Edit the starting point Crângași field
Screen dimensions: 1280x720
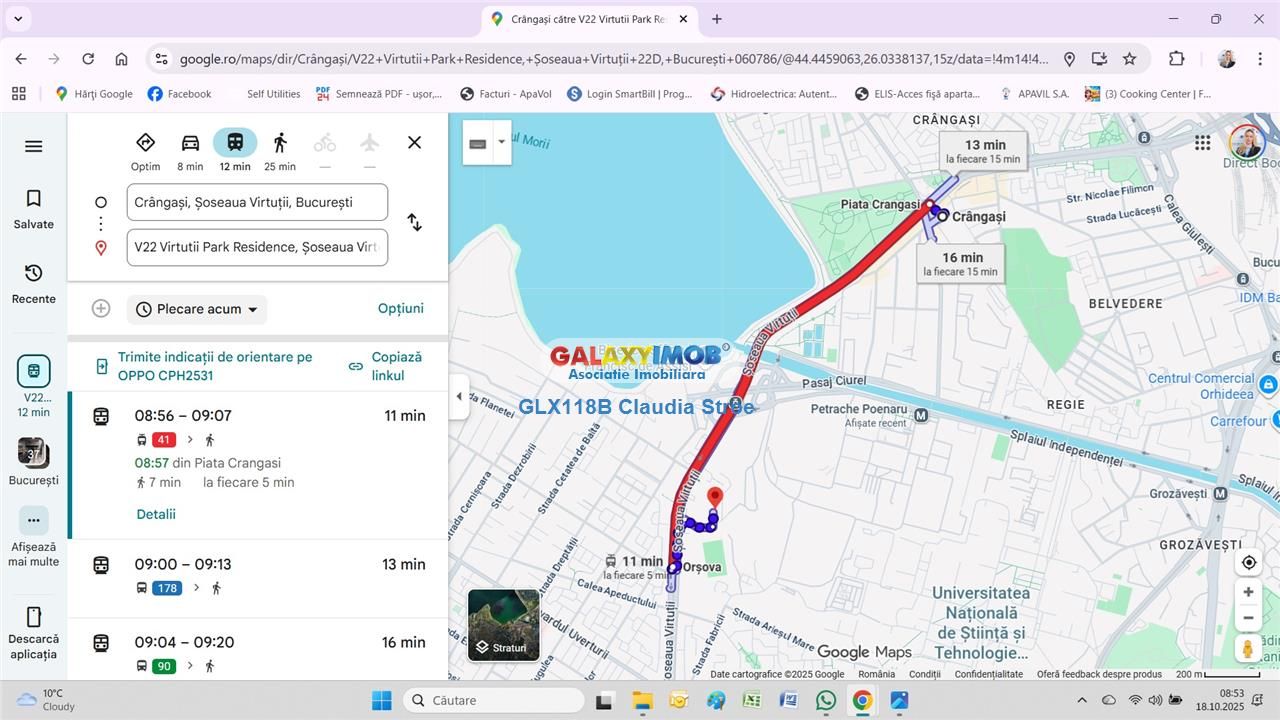point(257,202)
